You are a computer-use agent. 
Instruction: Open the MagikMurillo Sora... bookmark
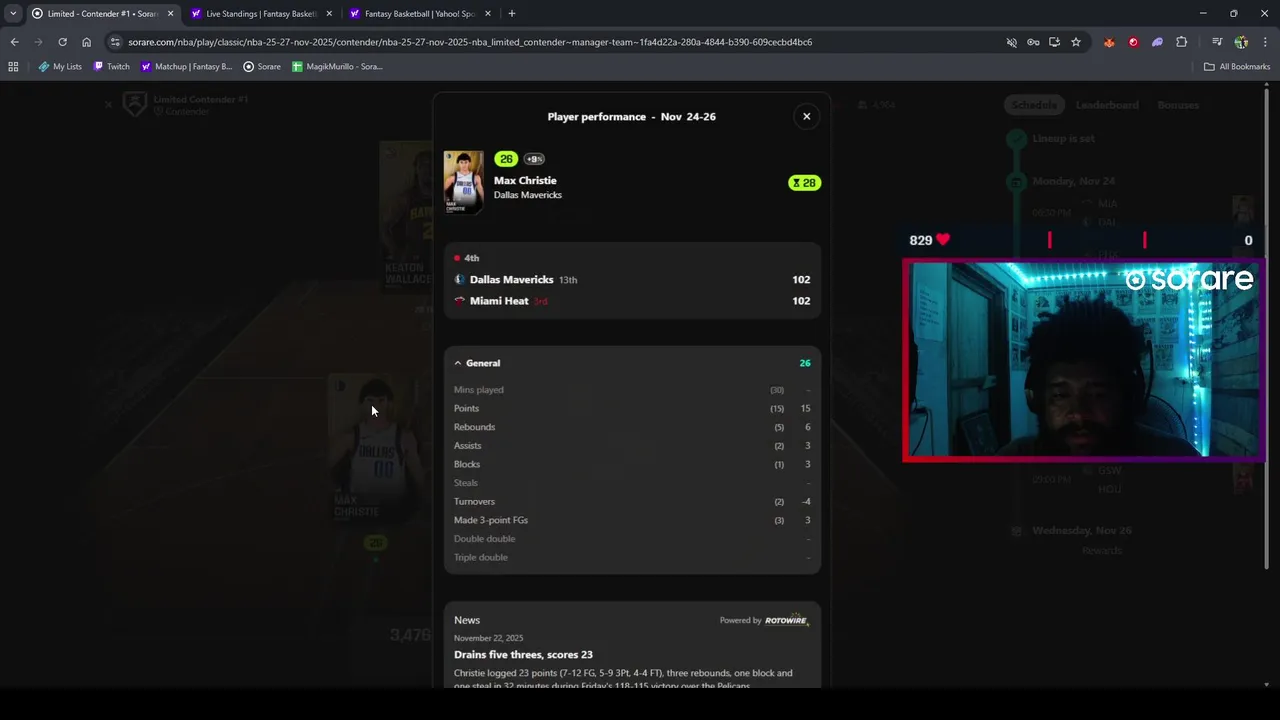pyautogui.click(x=337, y=67)
